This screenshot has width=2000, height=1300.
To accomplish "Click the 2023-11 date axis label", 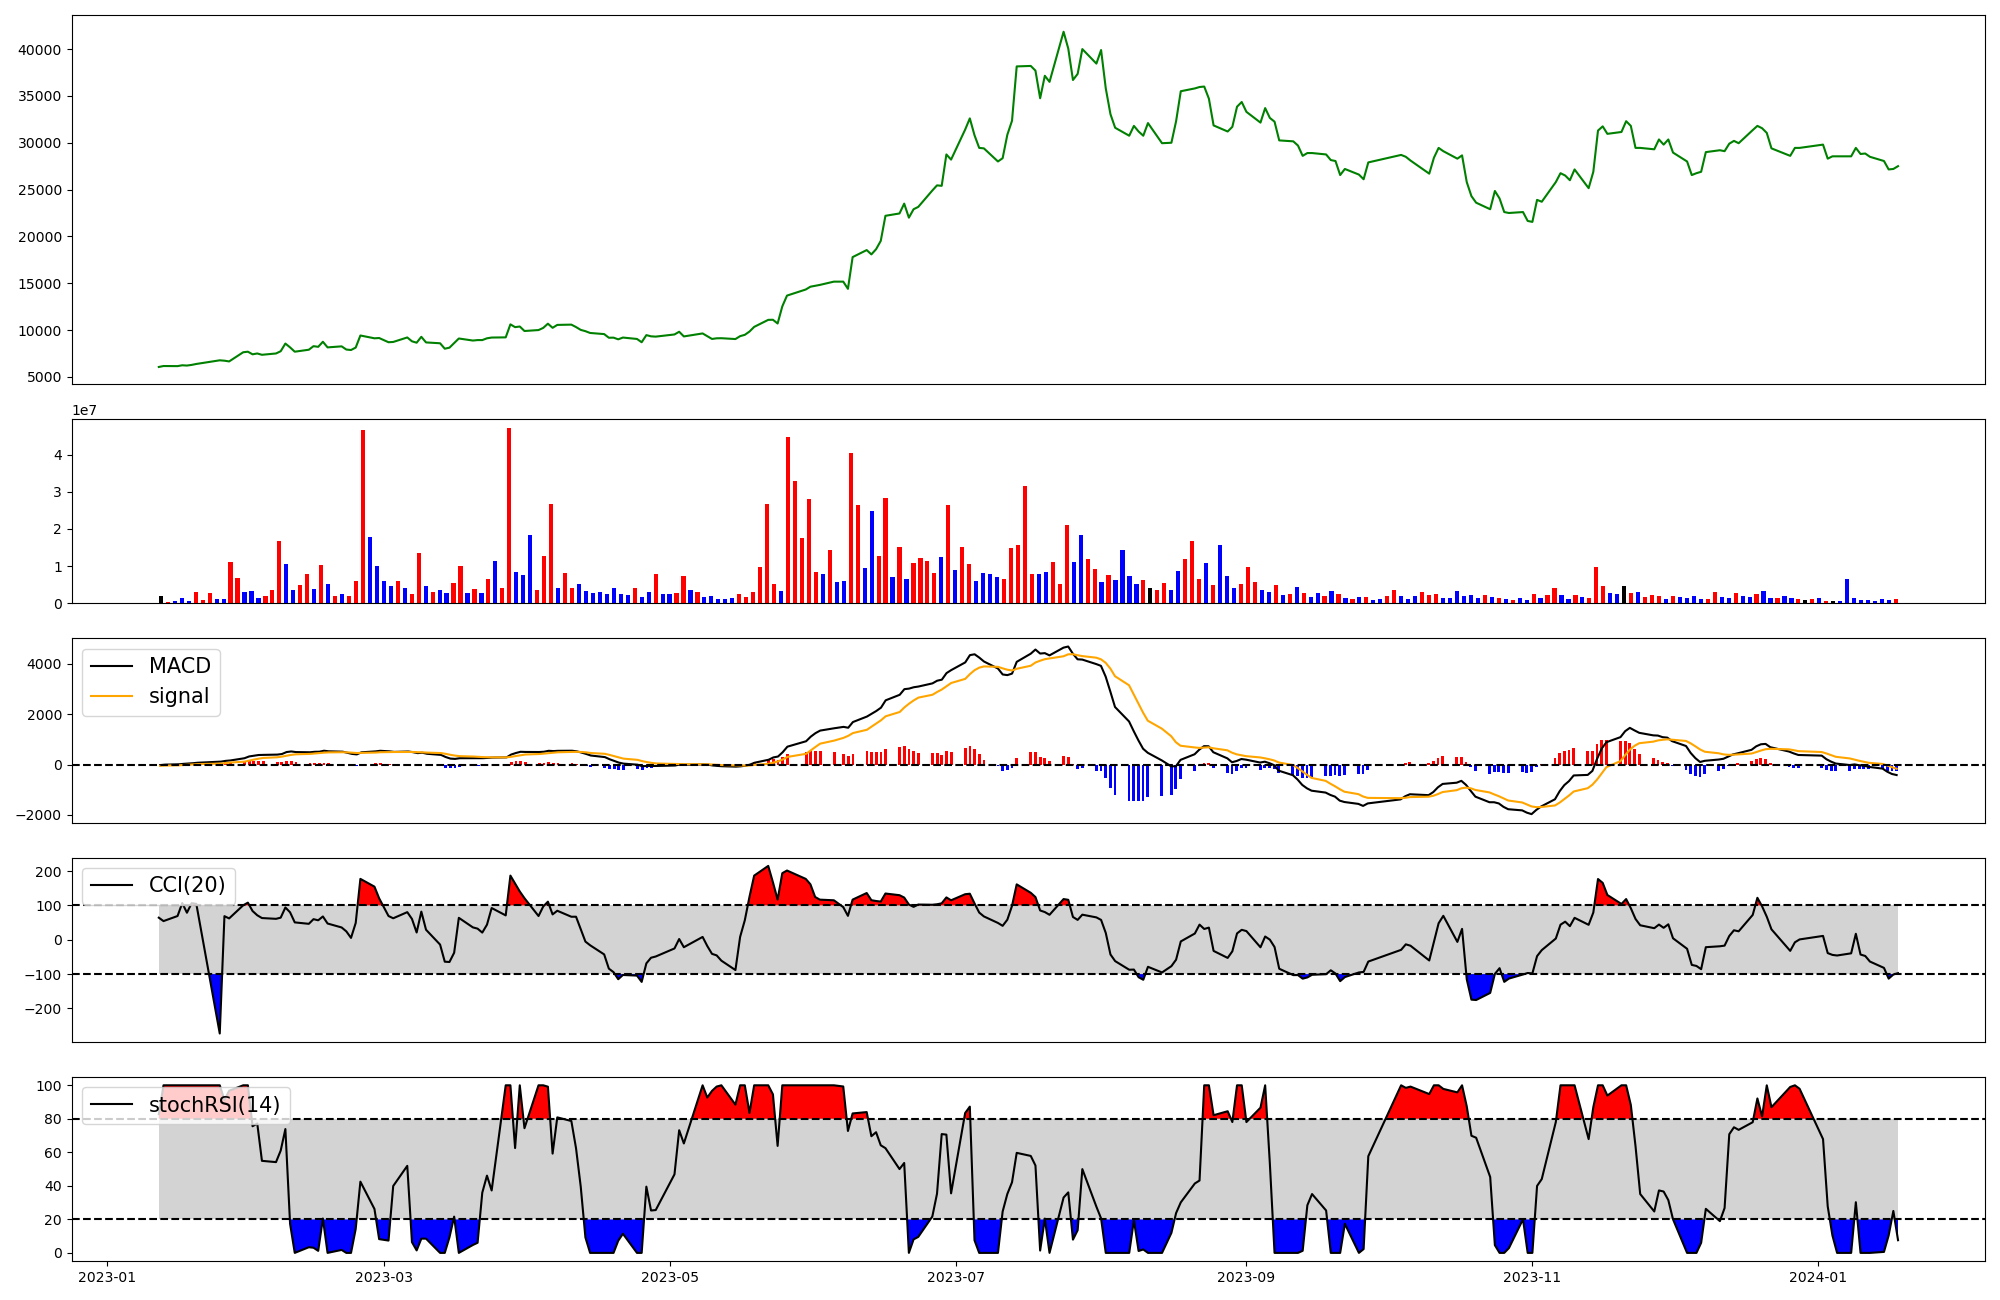I will (x=1532, y=1277).
